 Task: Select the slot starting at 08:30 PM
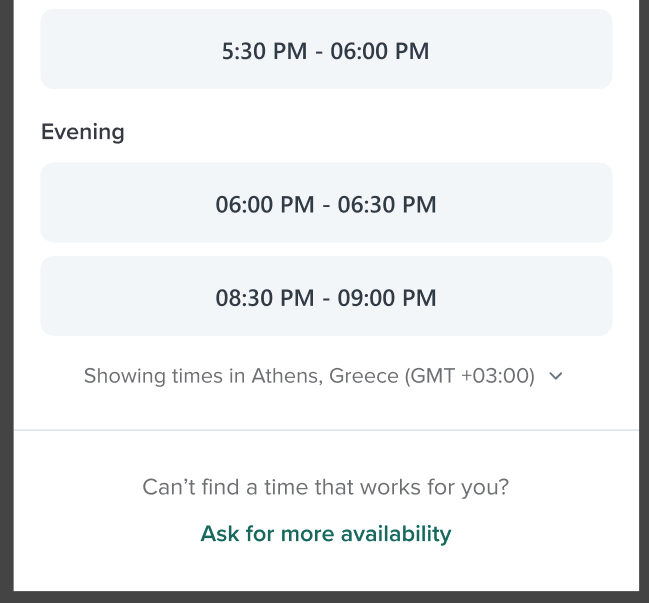(326, 296)
